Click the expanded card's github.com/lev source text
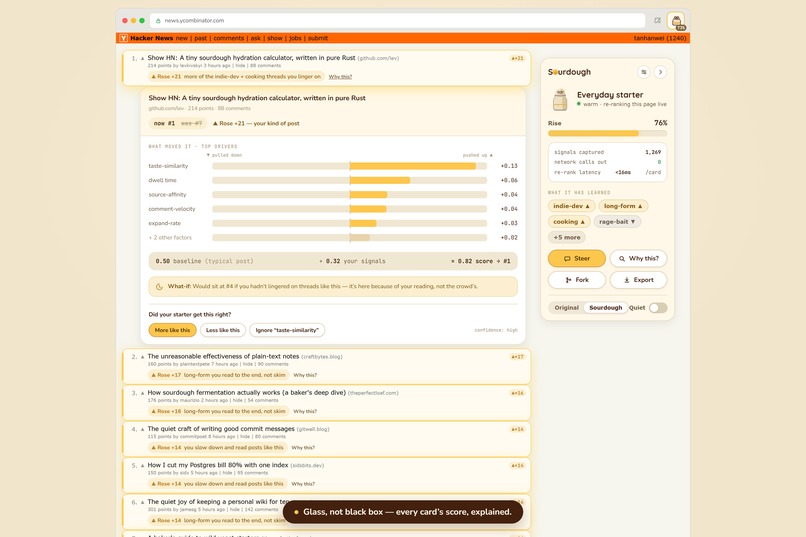 pos(166,108)
